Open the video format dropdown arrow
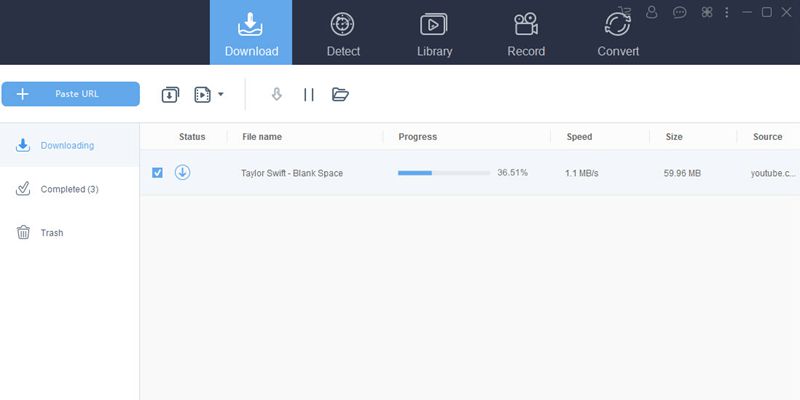The image size is (800, 400). pyautogui.click(x=221, y=95)
